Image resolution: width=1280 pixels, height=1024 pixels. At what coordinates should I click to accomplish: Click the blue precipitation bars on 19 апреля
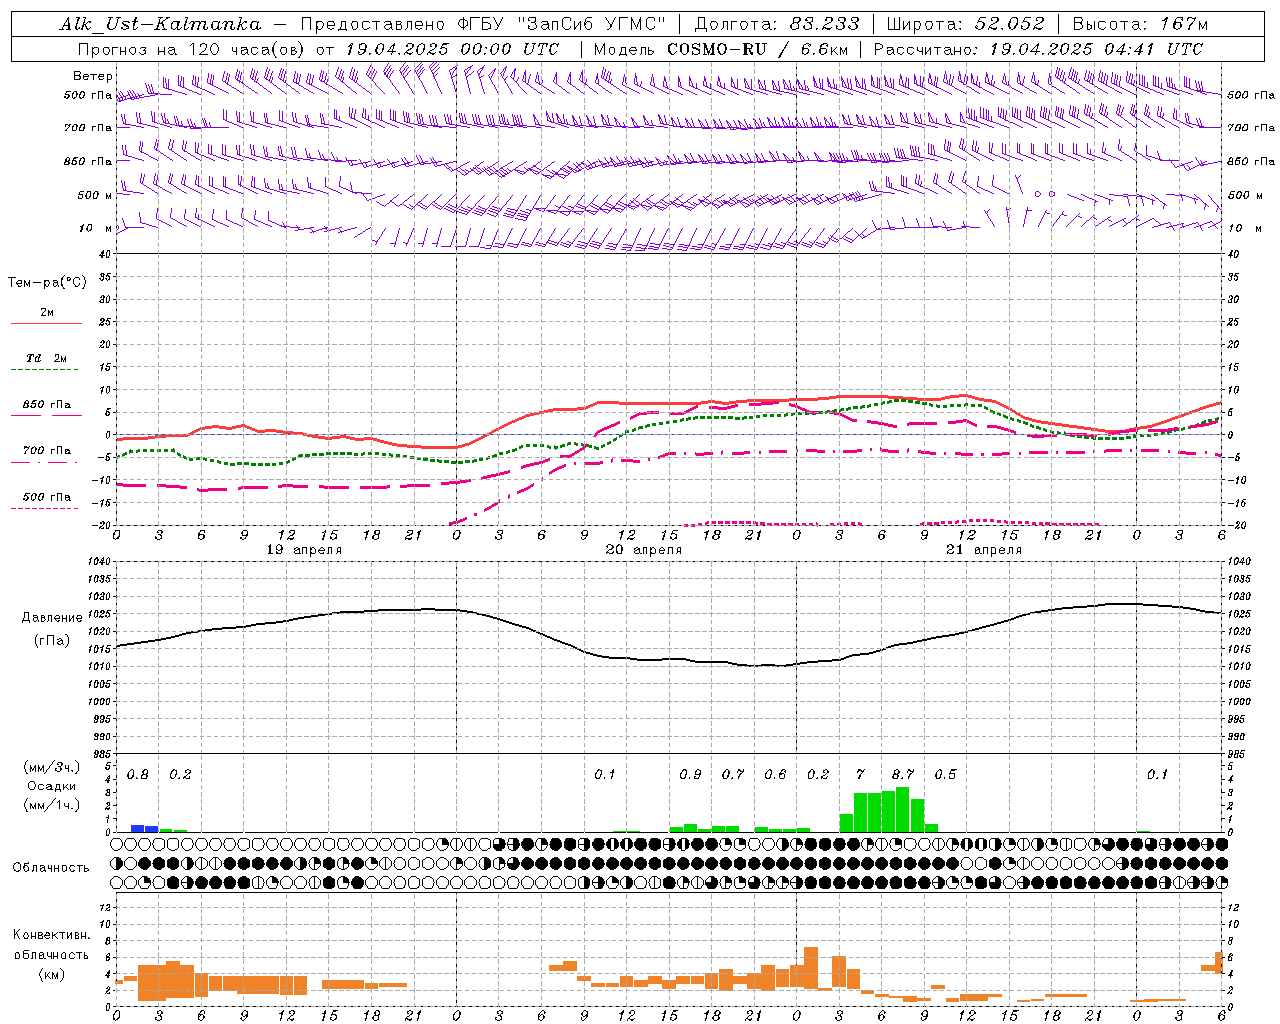[144, 828]
